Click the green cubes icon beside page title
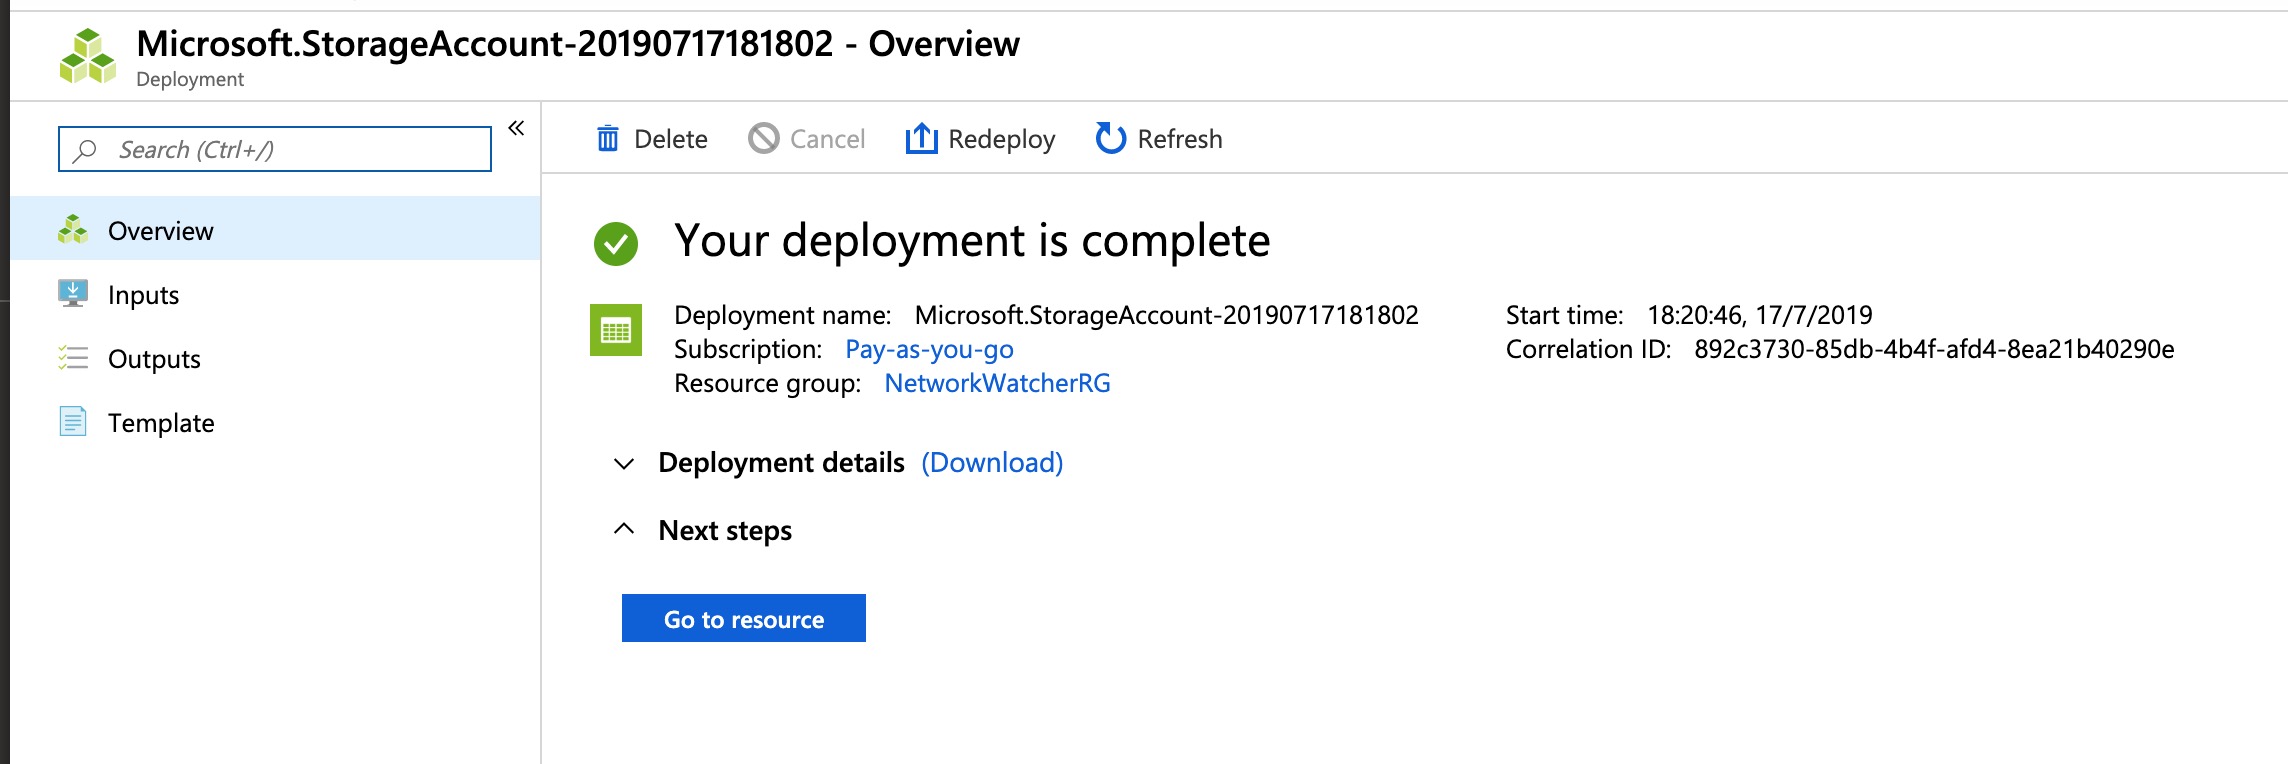The height and width of the screenshot is (764, 2288). (88, 57)
